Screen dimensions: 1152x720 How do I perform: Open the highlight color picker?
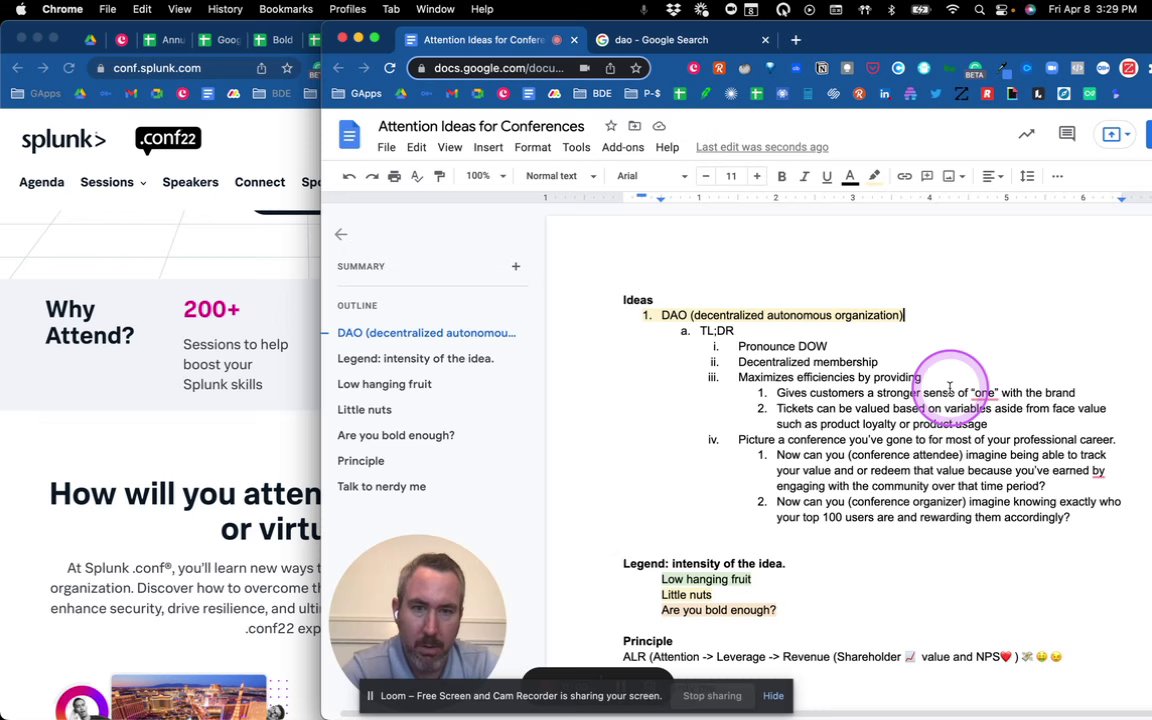point(874,176)
